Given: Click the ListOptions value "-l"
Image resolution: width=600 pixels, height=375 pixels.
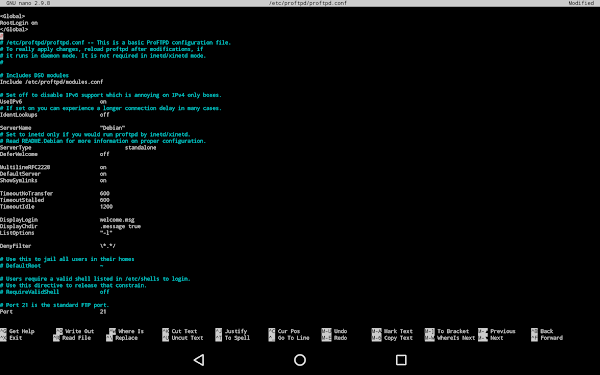Looking at the screenshot, I should pyautogui.click(x=106, y=233).
